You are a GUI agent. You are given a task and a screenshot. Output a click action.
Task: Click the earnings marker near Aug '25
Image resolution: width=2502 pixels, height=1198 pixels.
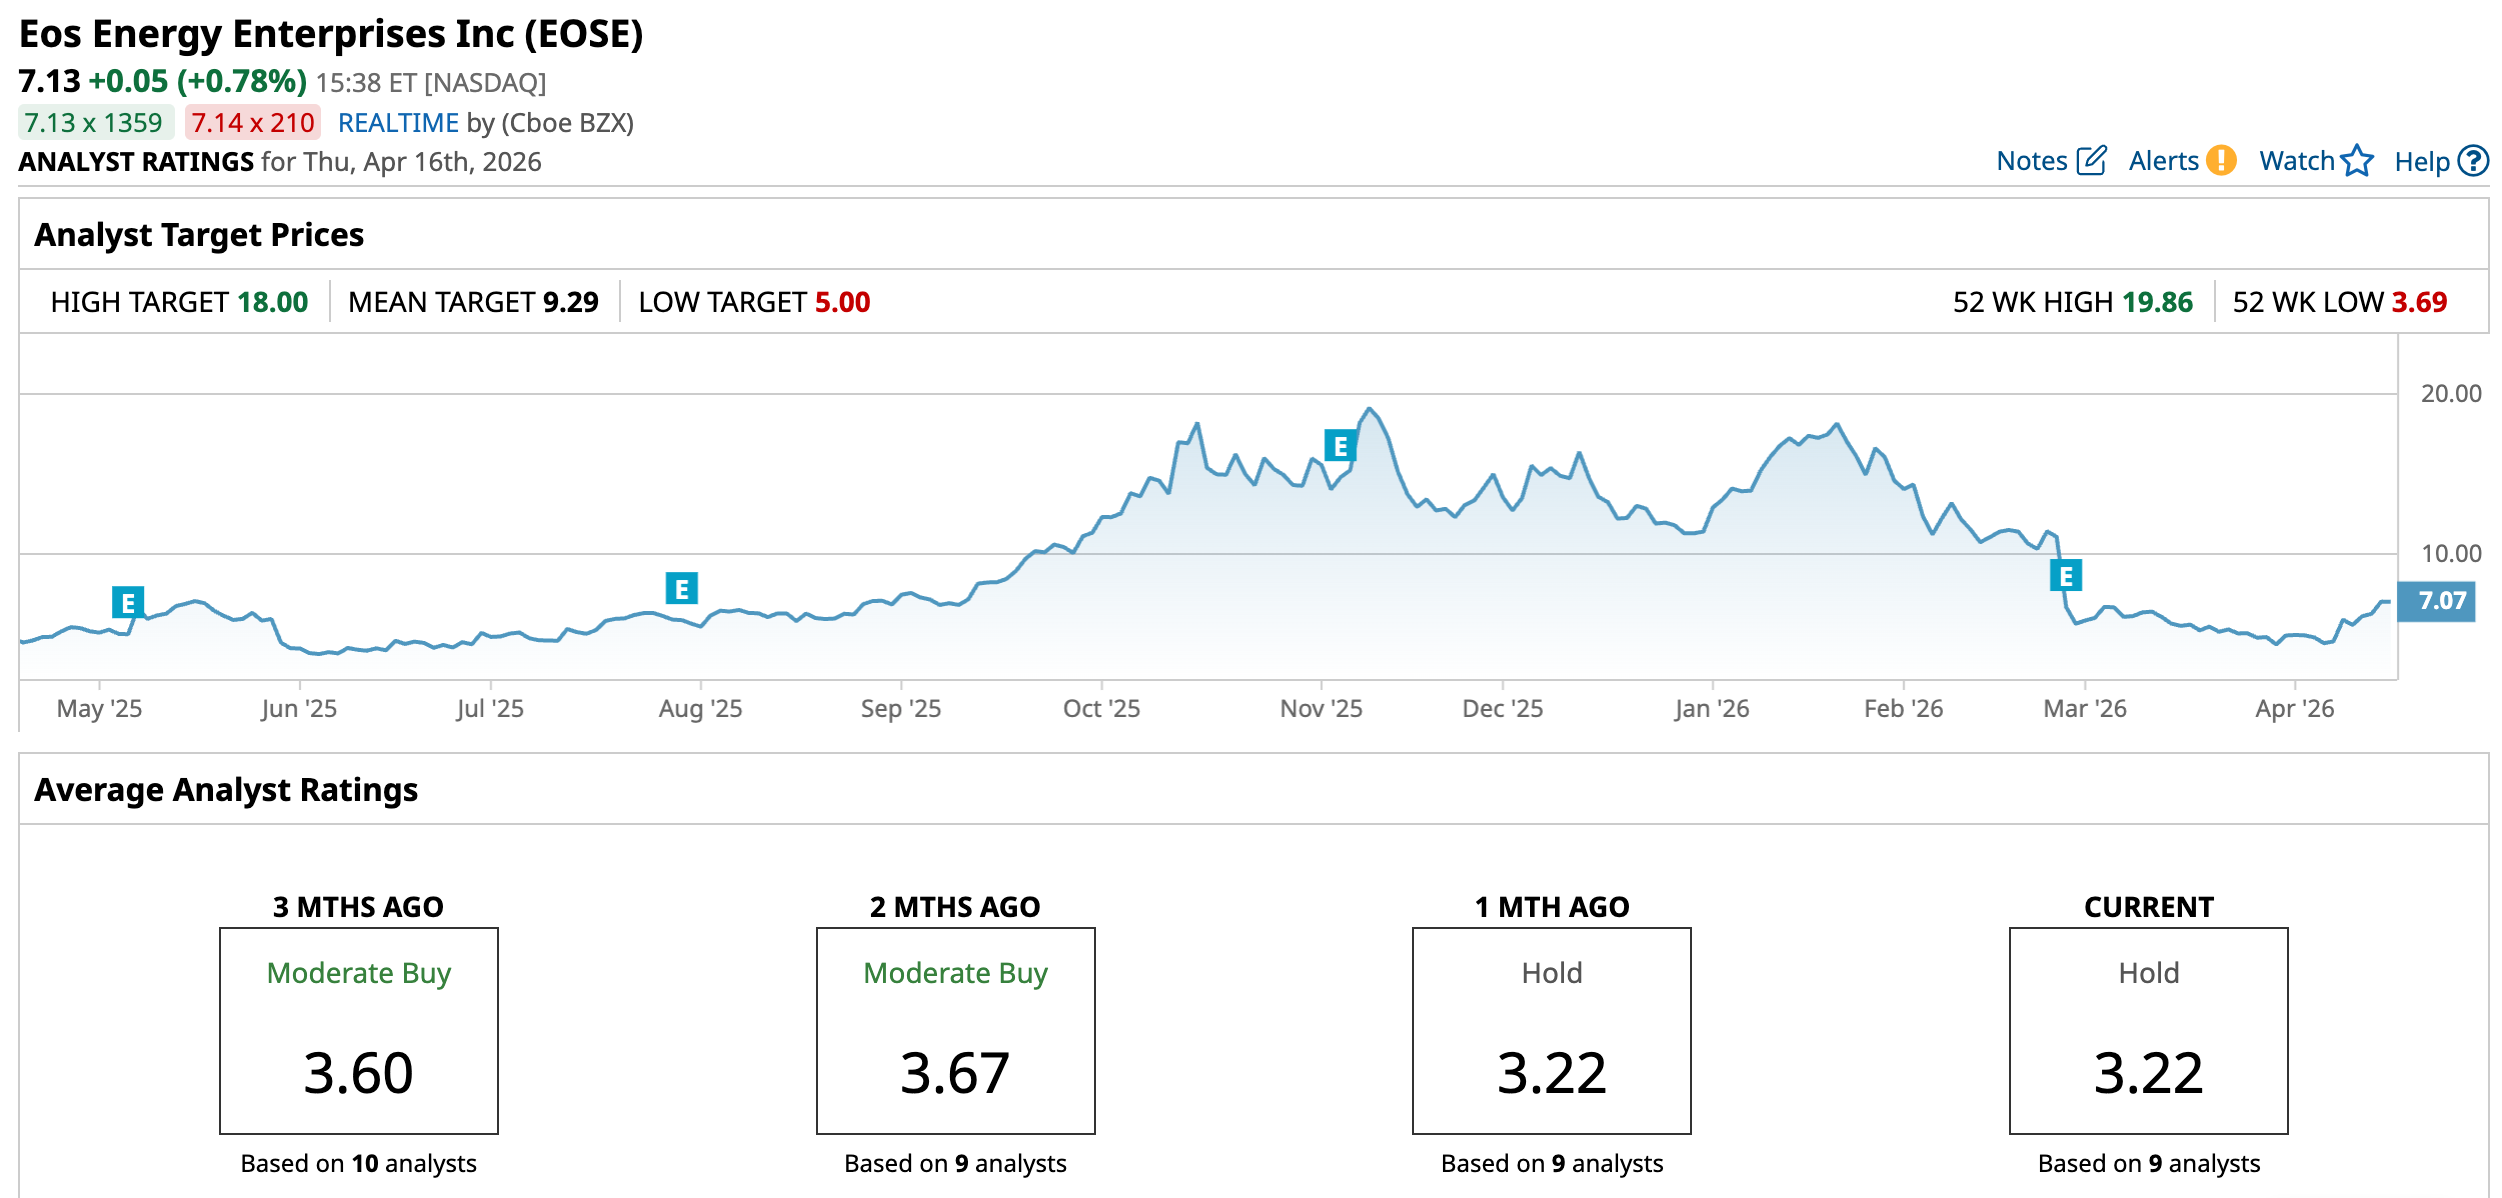pyautogui.click(x=681, y=589)
